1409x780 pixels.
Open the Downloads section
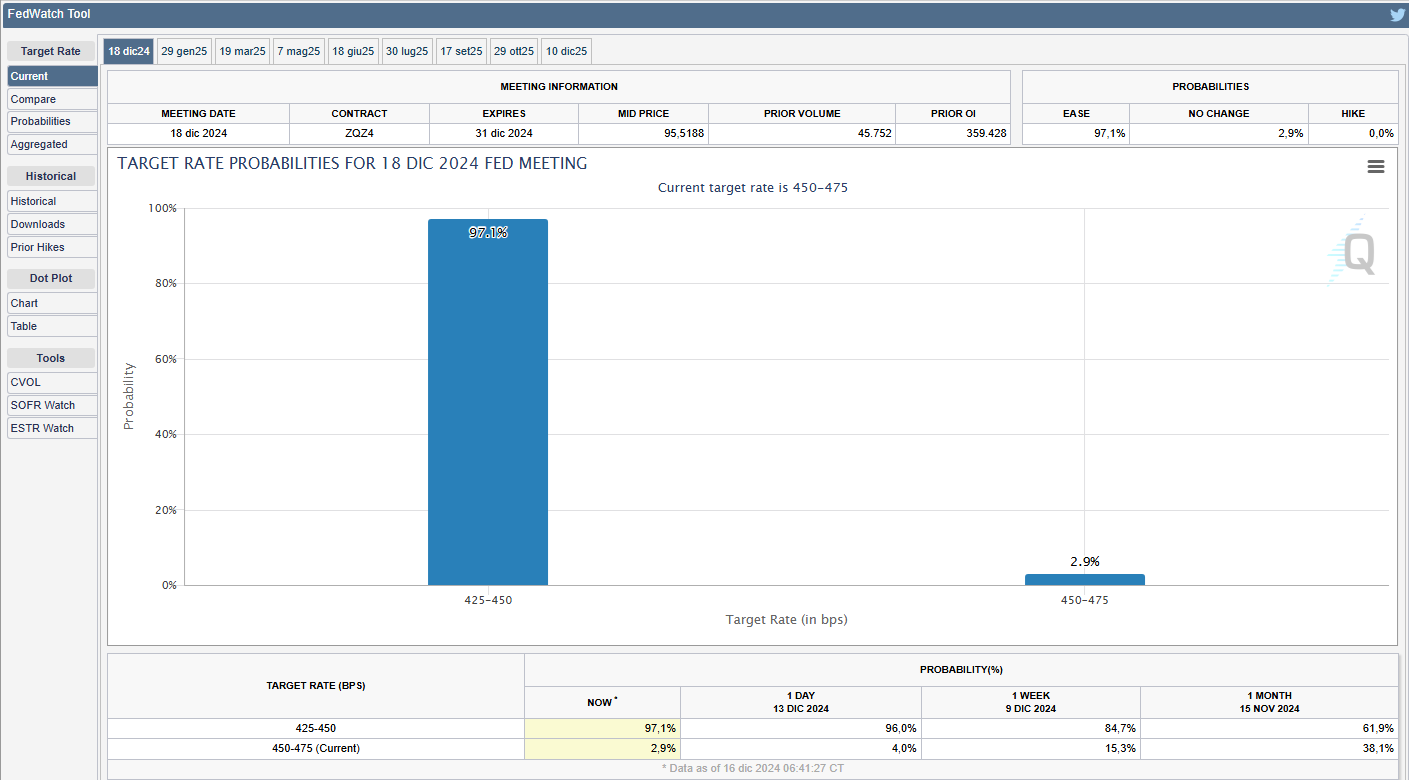point(52,224)
